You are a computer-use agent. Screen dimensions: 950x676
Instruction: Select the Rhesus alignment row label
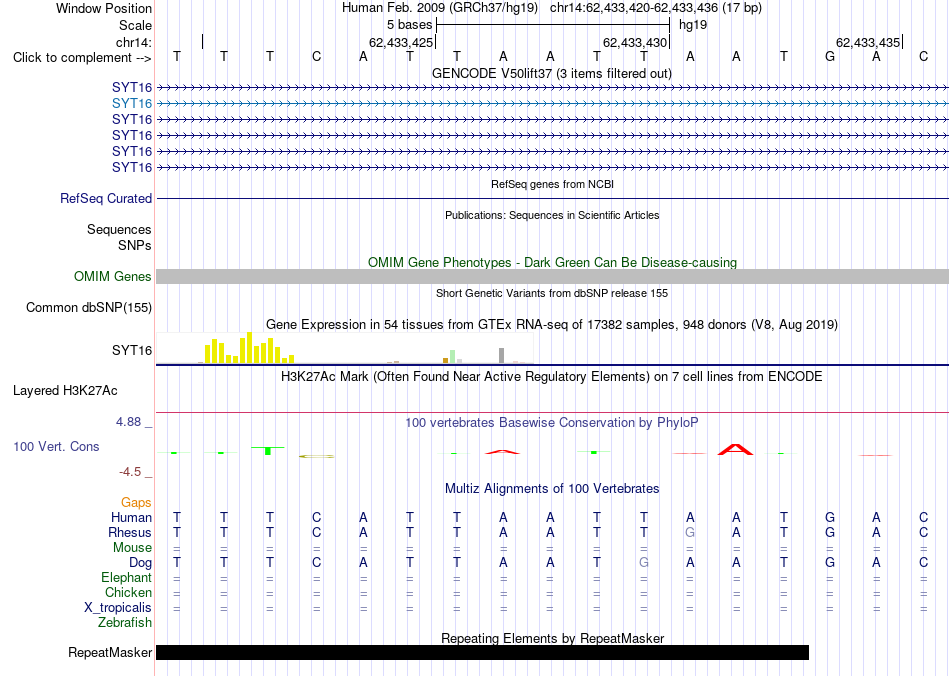(x=130, y=533)
